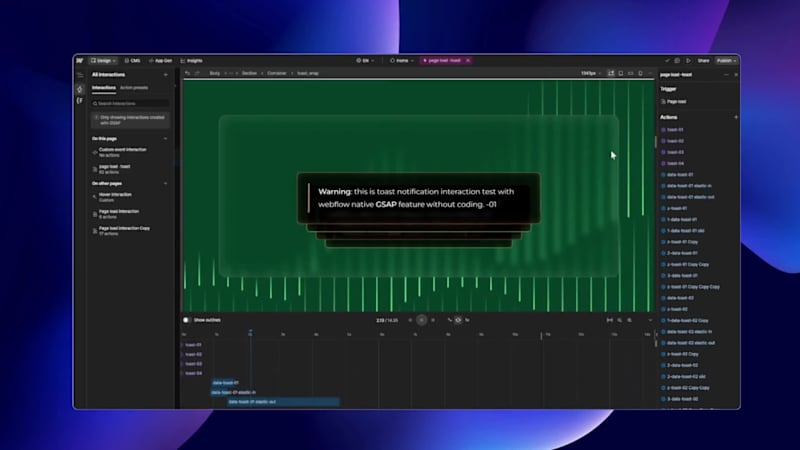Toggle the loop/preview eye icon in timeline
This screenshot has height=450, width=800.
458,320
